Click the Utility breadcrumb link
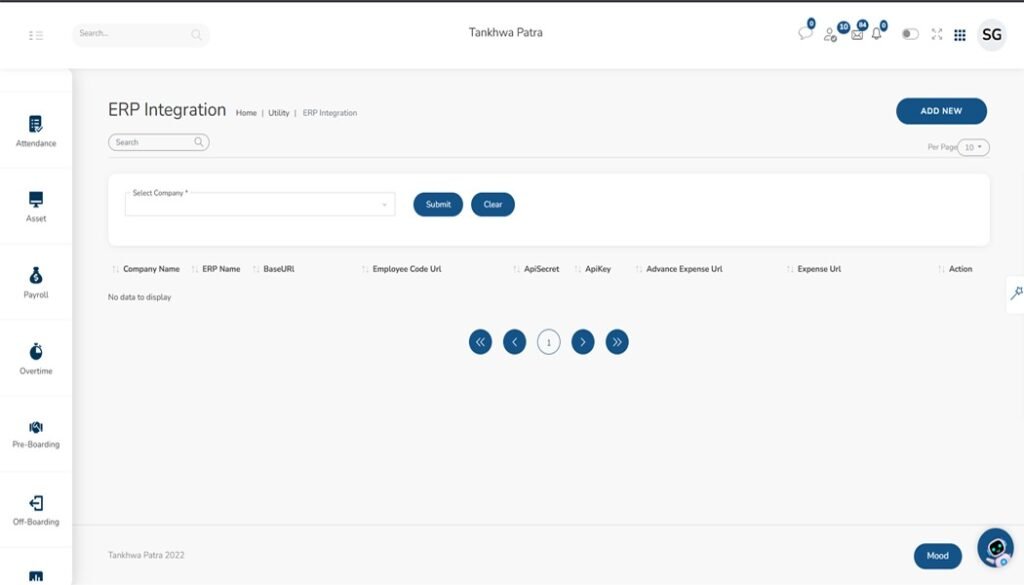1024x585 pixels. point(278,113)
